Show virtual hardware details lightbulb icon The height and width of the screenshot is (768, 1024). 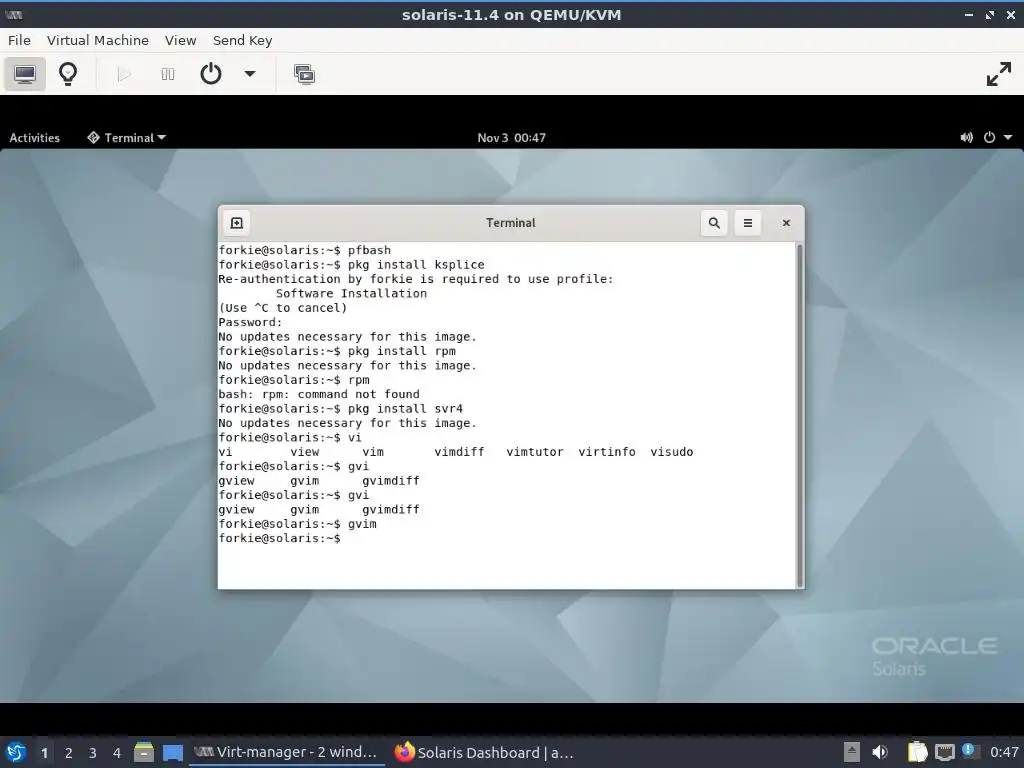pos(68,74)
